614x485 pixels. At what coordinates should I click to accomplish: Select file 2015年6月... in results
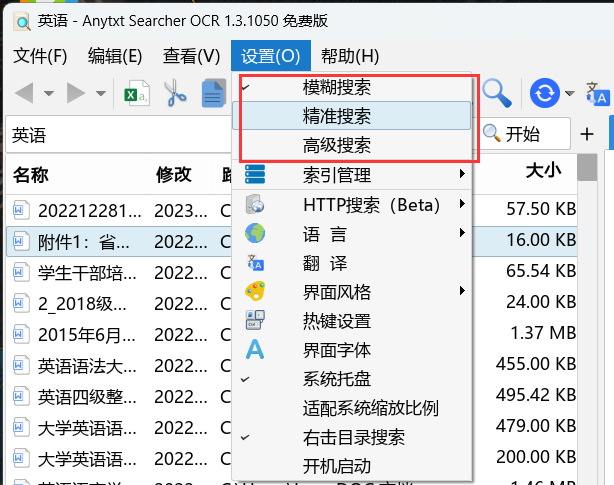pyautogui.click(x=87, y=335)
